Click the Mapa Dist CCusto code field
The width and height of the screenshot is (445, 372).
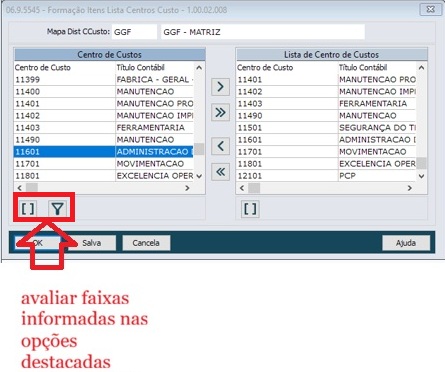point(134,32)
